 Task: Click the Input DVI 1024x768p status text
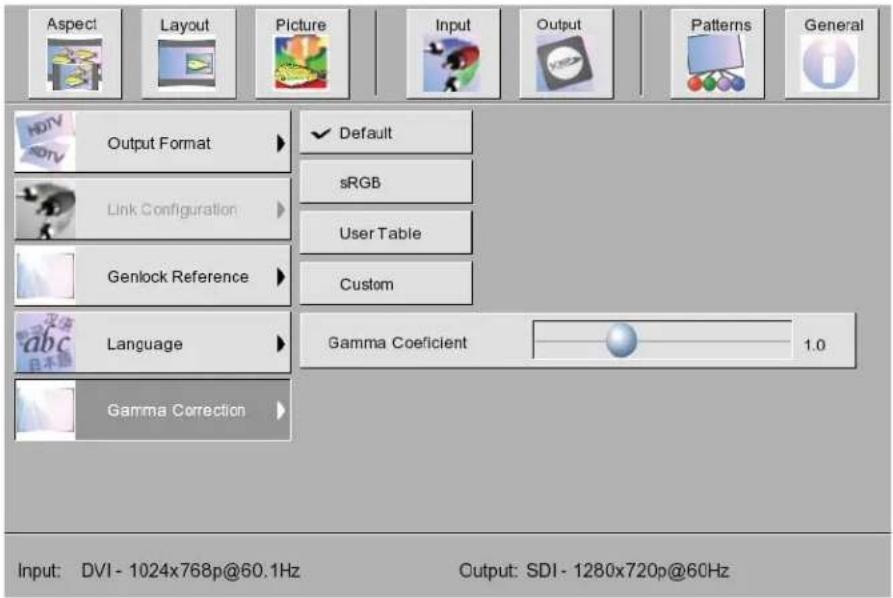click(x=159, y=570)
